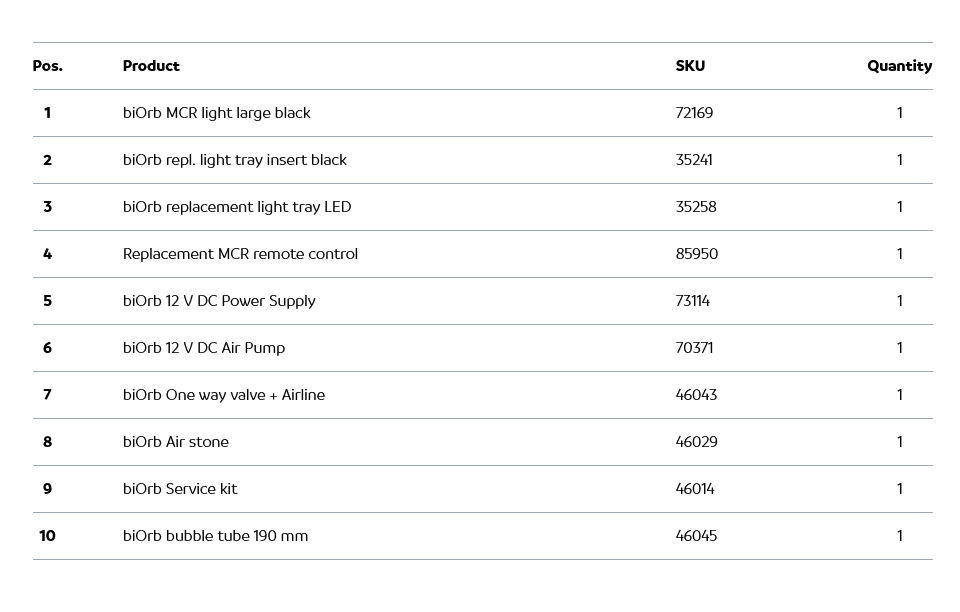Screen dimensions: 960x612
Task: Open biOrb bubble tube 190 mm
Action: tap(215, 536)
